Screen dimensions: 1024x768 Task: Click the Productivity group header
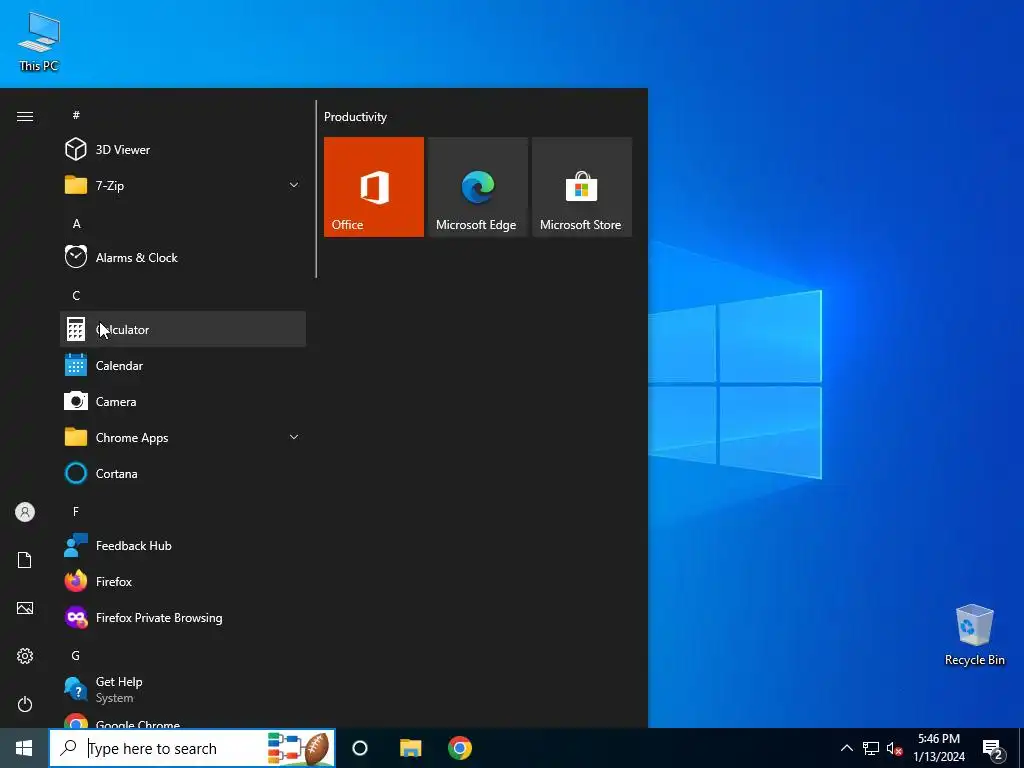pos(355,117)
